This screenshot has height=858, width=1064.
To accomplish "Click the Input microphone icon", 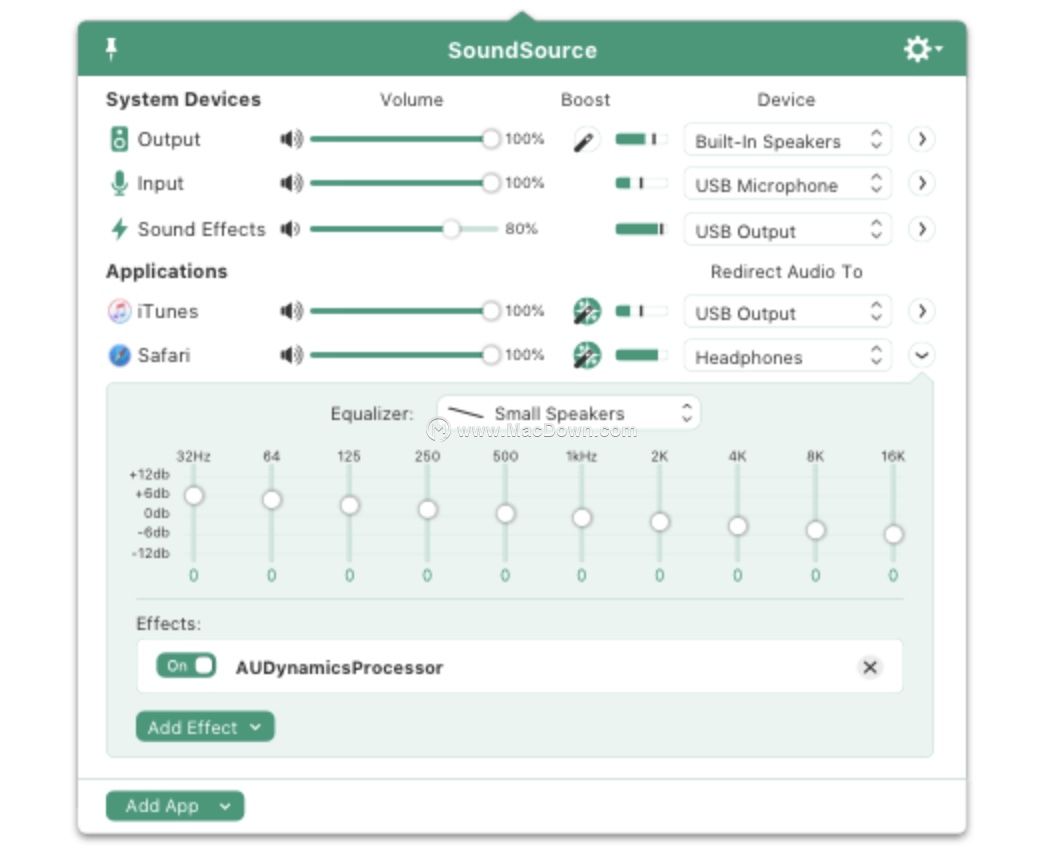I will coord(119,183).
